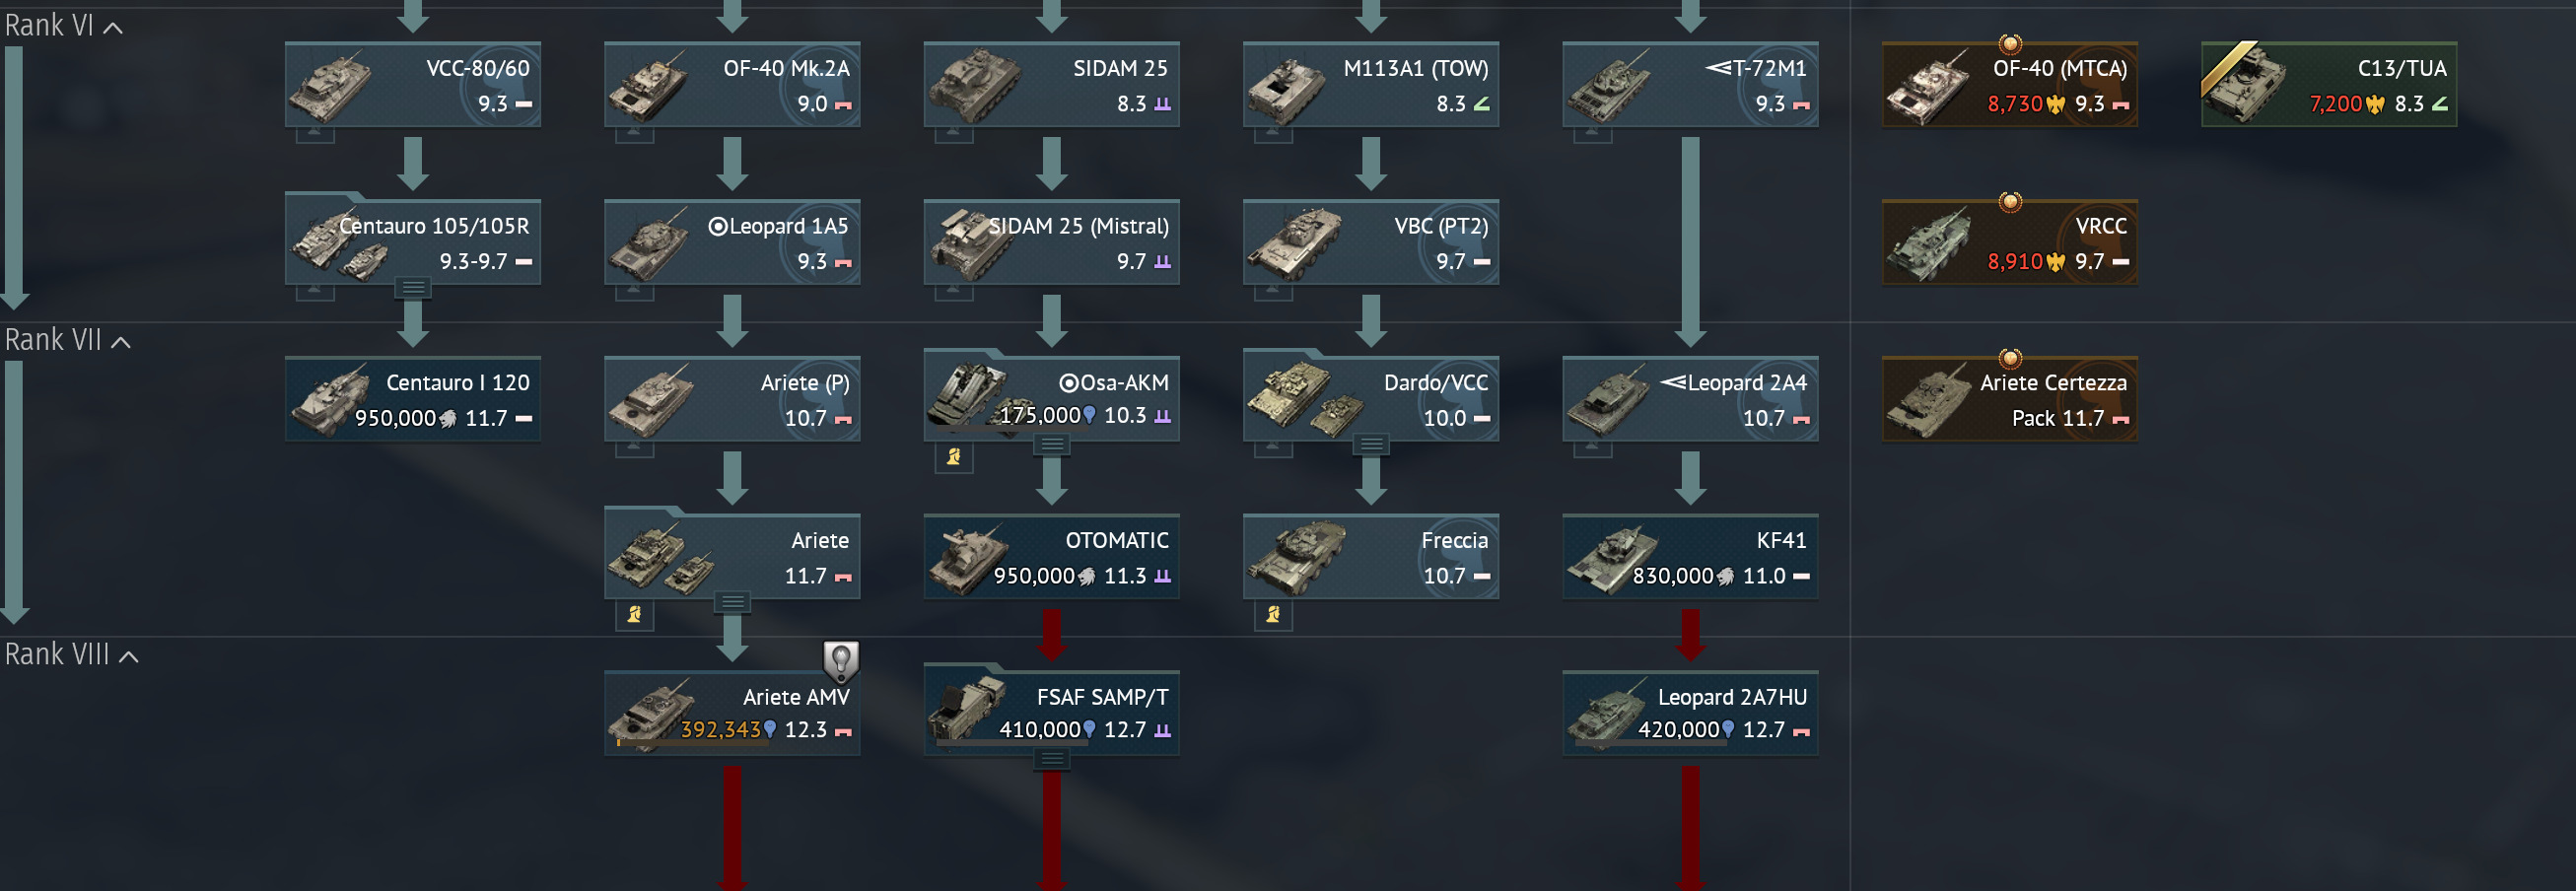The image size is (2576, 891).
Task: Click the lightbulb hint icon above Ariete AMV
Action: [x=841, y=661]
